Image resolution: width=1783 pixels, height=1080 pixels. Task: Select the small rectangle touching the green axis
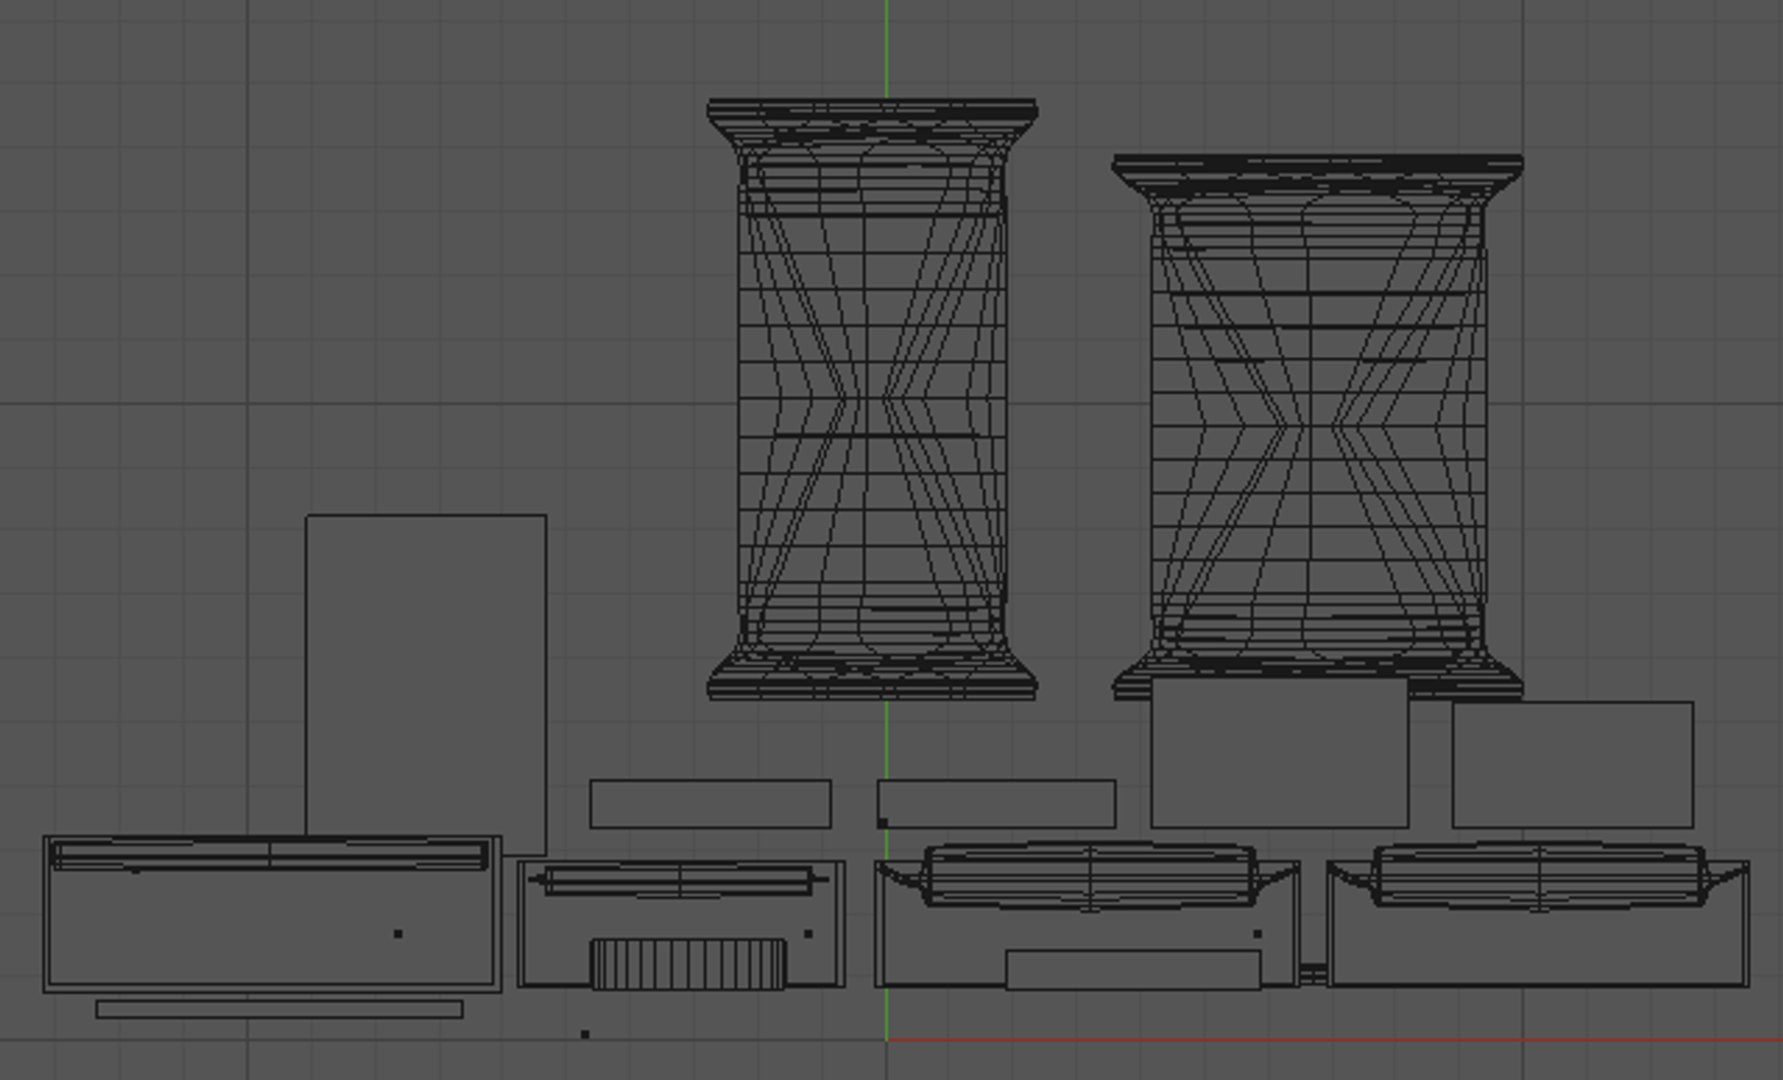coord(997,804)
